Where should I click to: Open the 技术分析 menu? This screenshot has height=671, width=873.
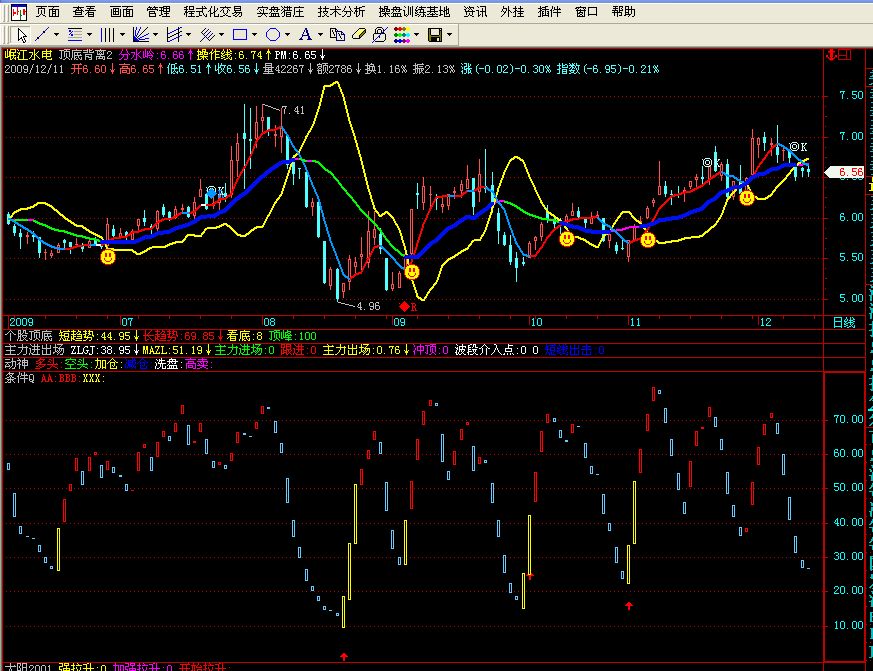341,12
